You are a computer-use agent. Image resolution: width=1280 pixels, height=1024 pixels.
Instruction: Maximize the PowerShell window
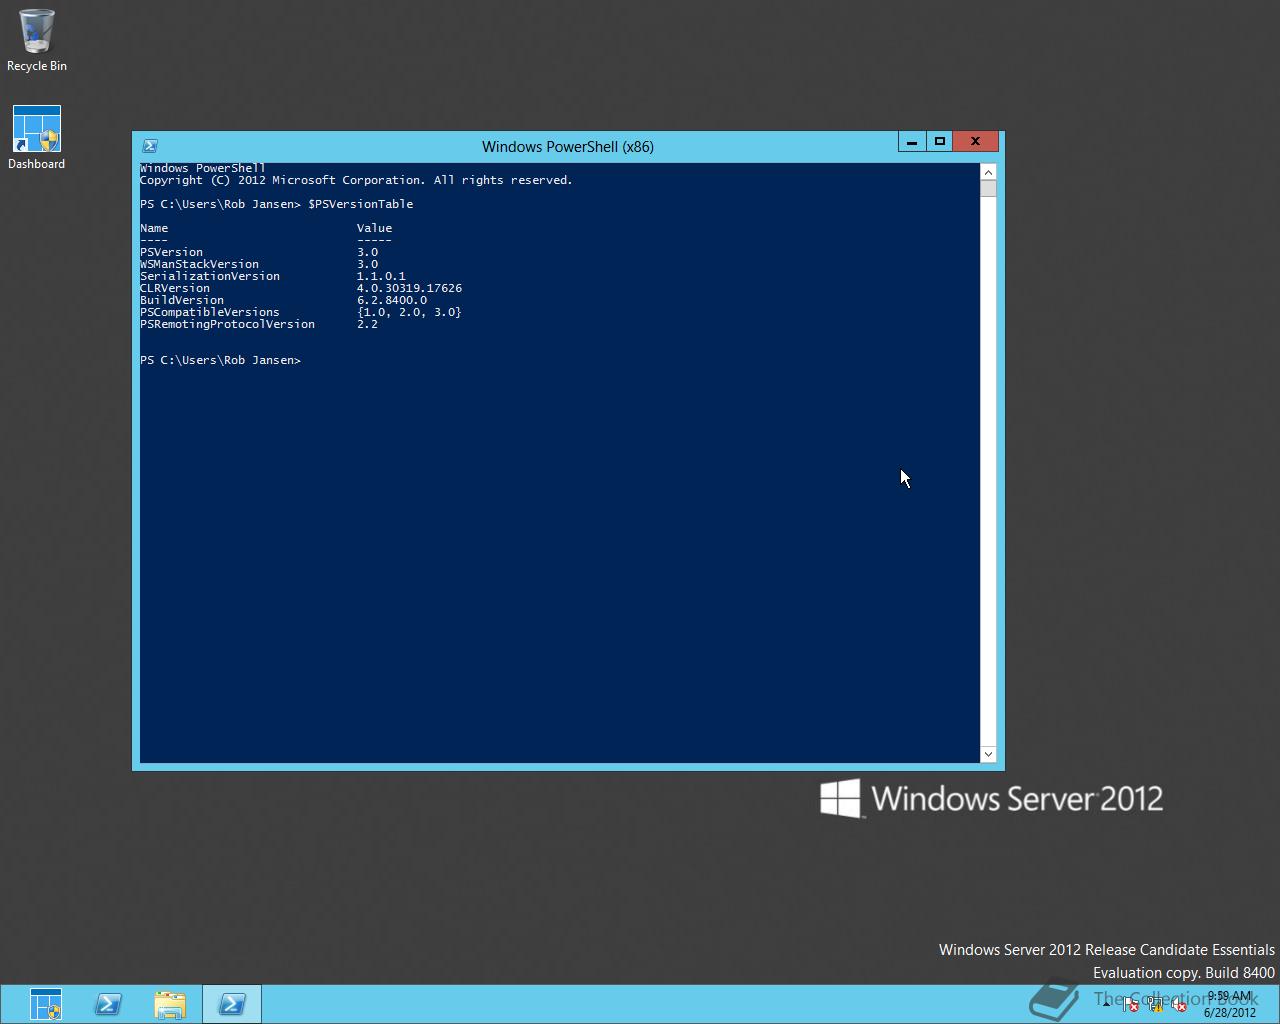(x=939, y=142)
